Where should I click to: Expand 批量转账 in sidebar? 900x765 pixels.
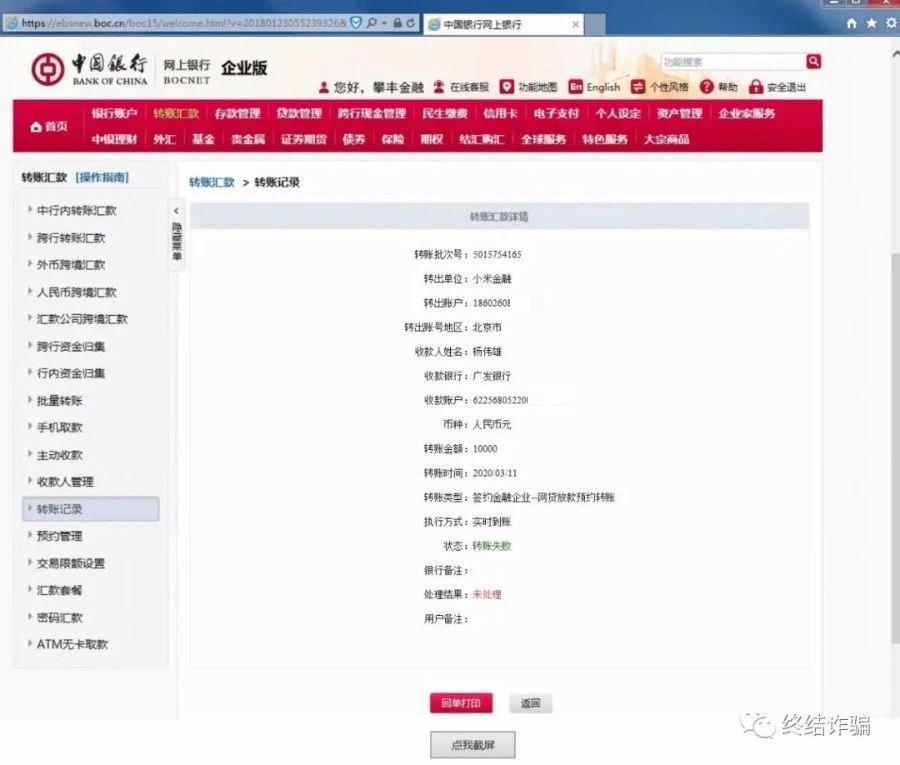(x=59, y=401)
